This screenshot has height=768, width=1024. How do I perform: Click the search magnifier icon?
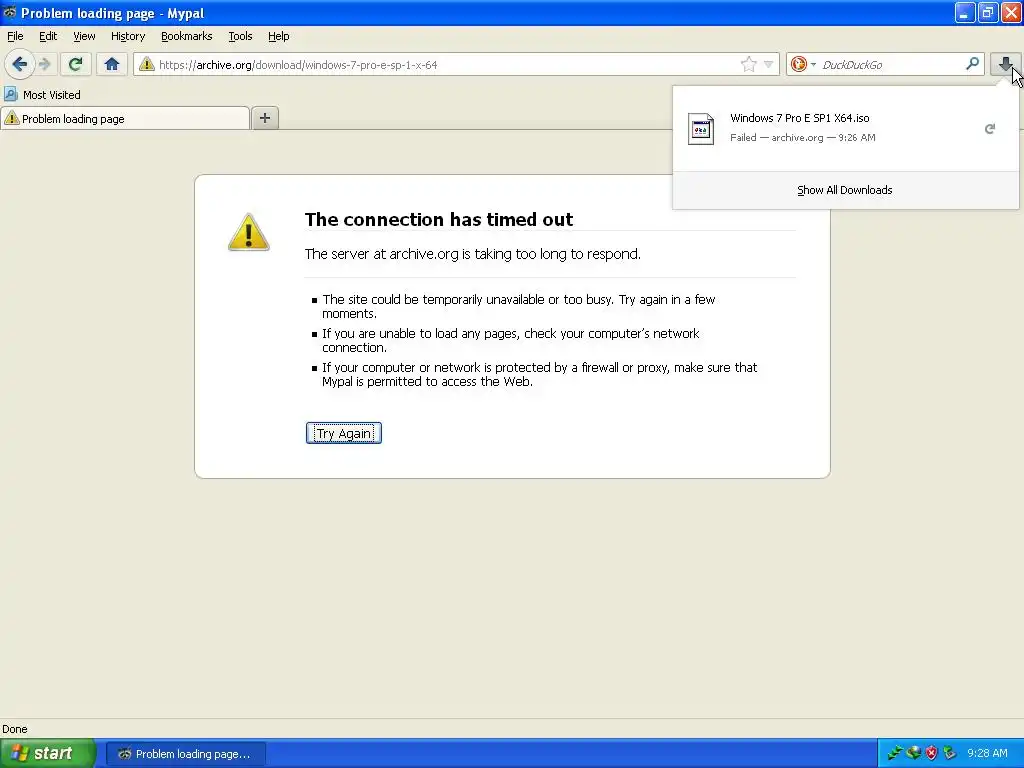coord(972,63)
